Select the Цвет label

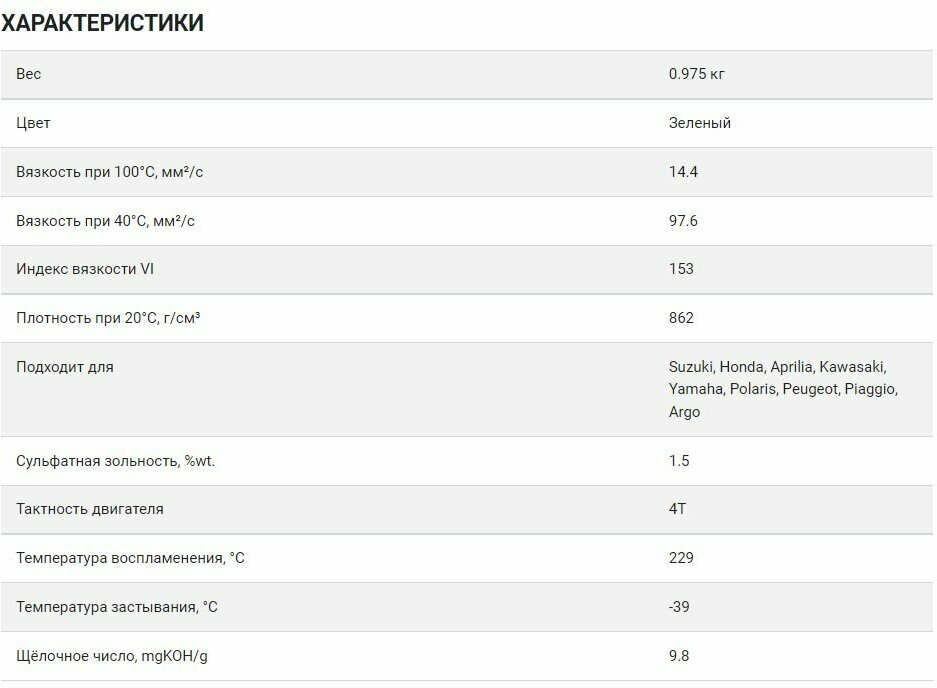33,123
